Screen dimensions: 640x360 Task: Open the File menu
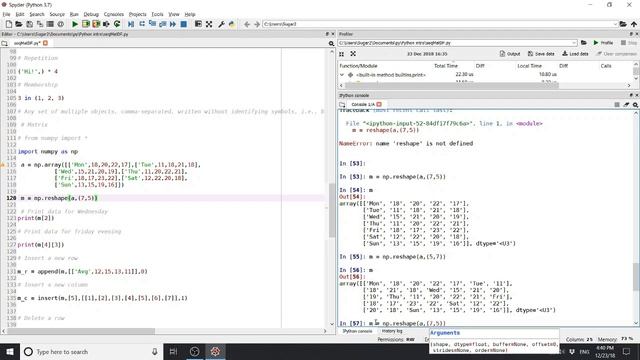[7, 14]
